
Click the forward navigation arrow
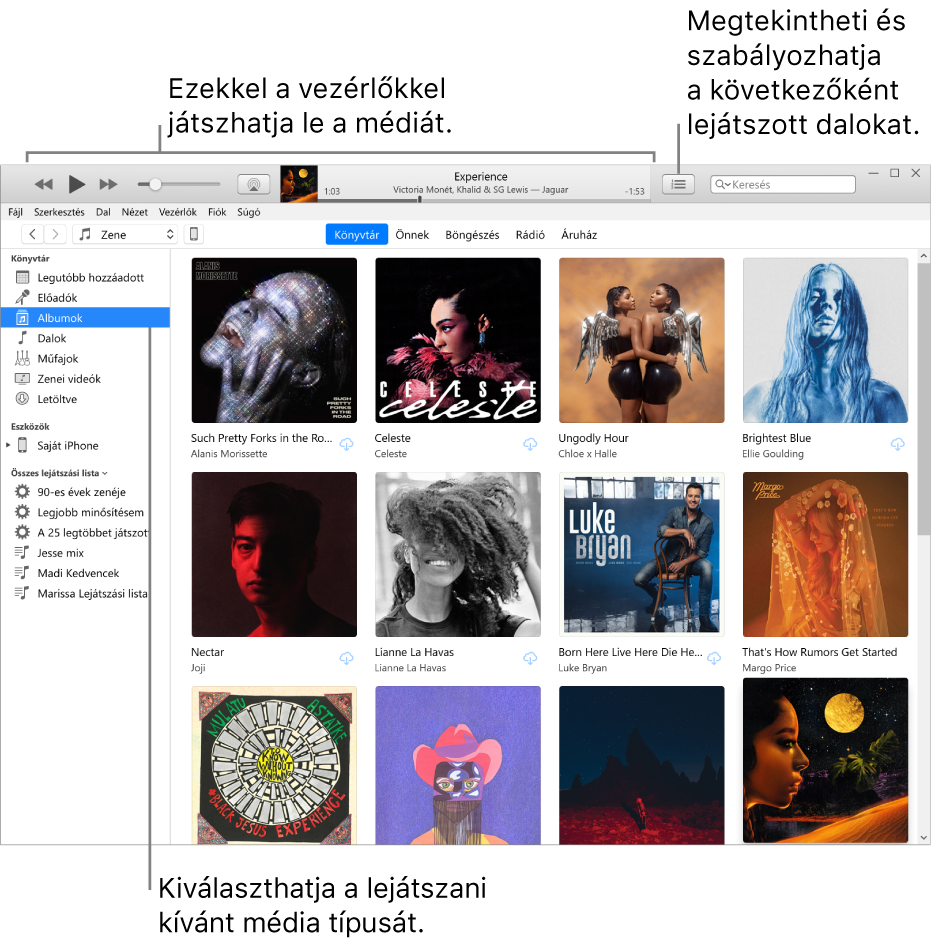(55, 234)
